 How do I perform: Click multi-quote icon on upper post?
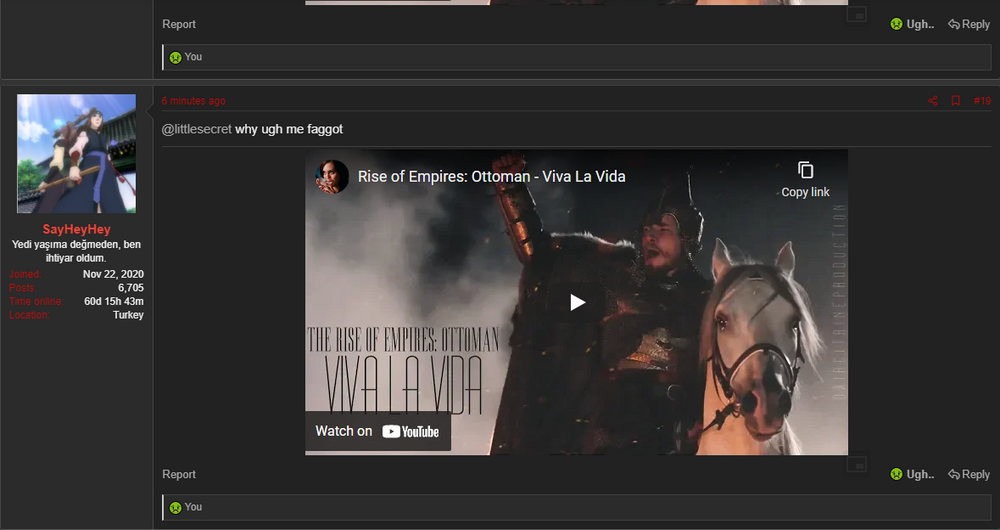point(857,13)
